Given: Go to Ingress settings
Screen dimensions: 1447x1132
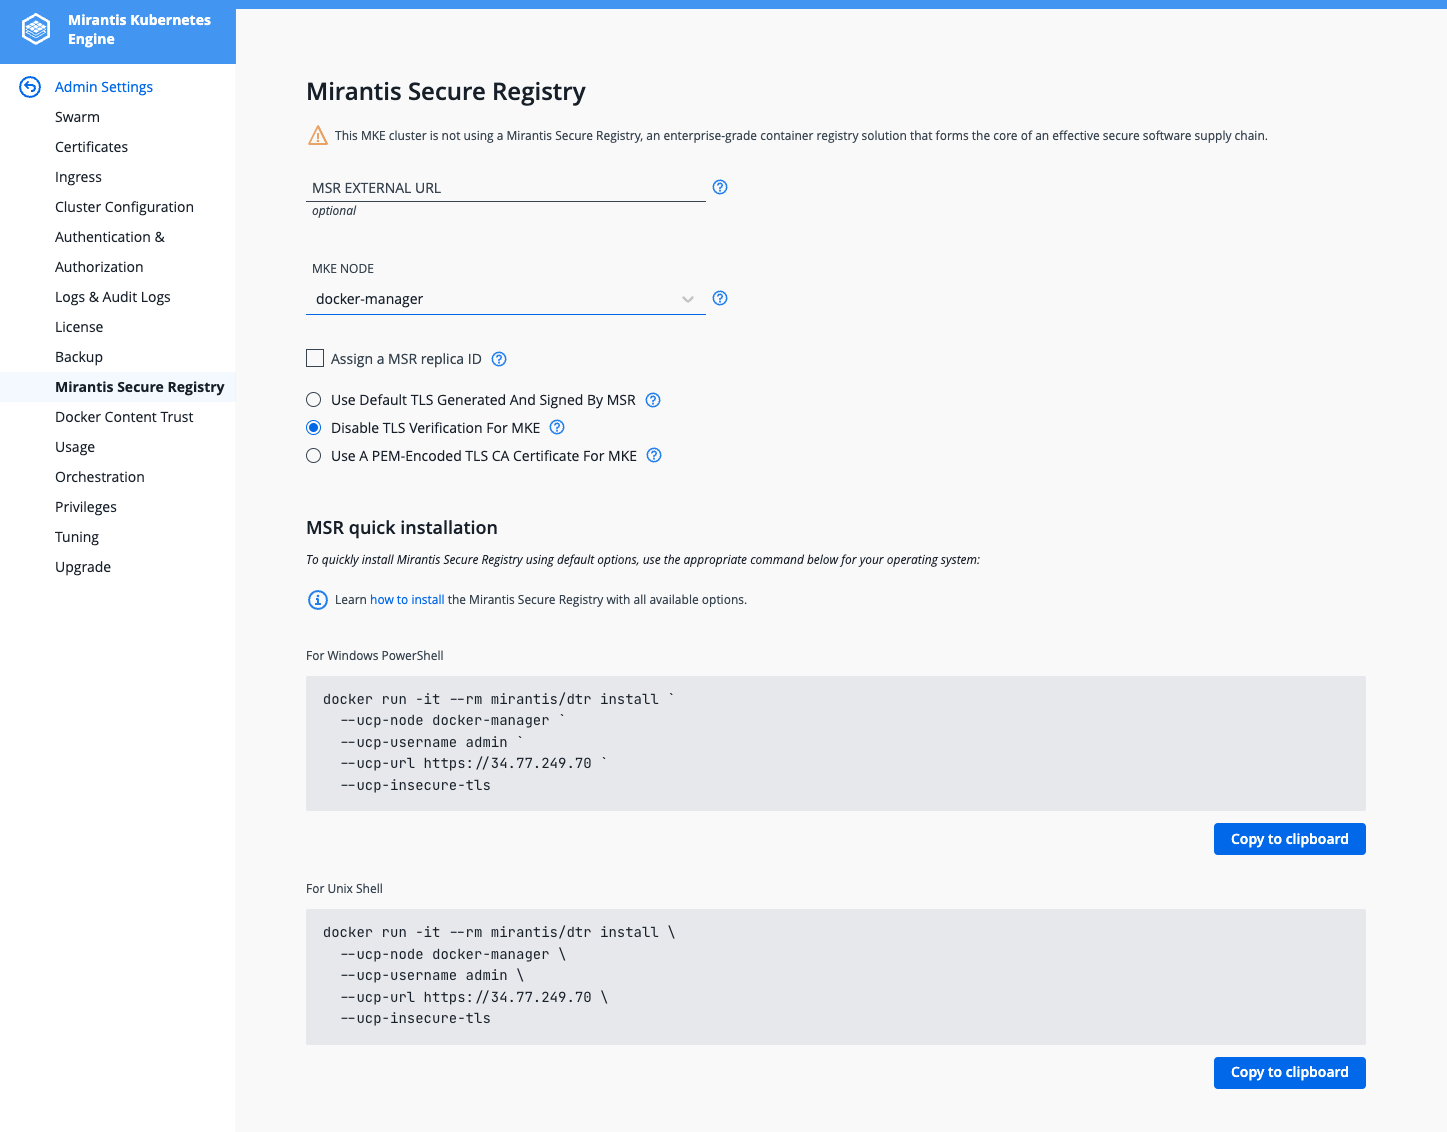Looking at the screenshot, I should 78,177.
